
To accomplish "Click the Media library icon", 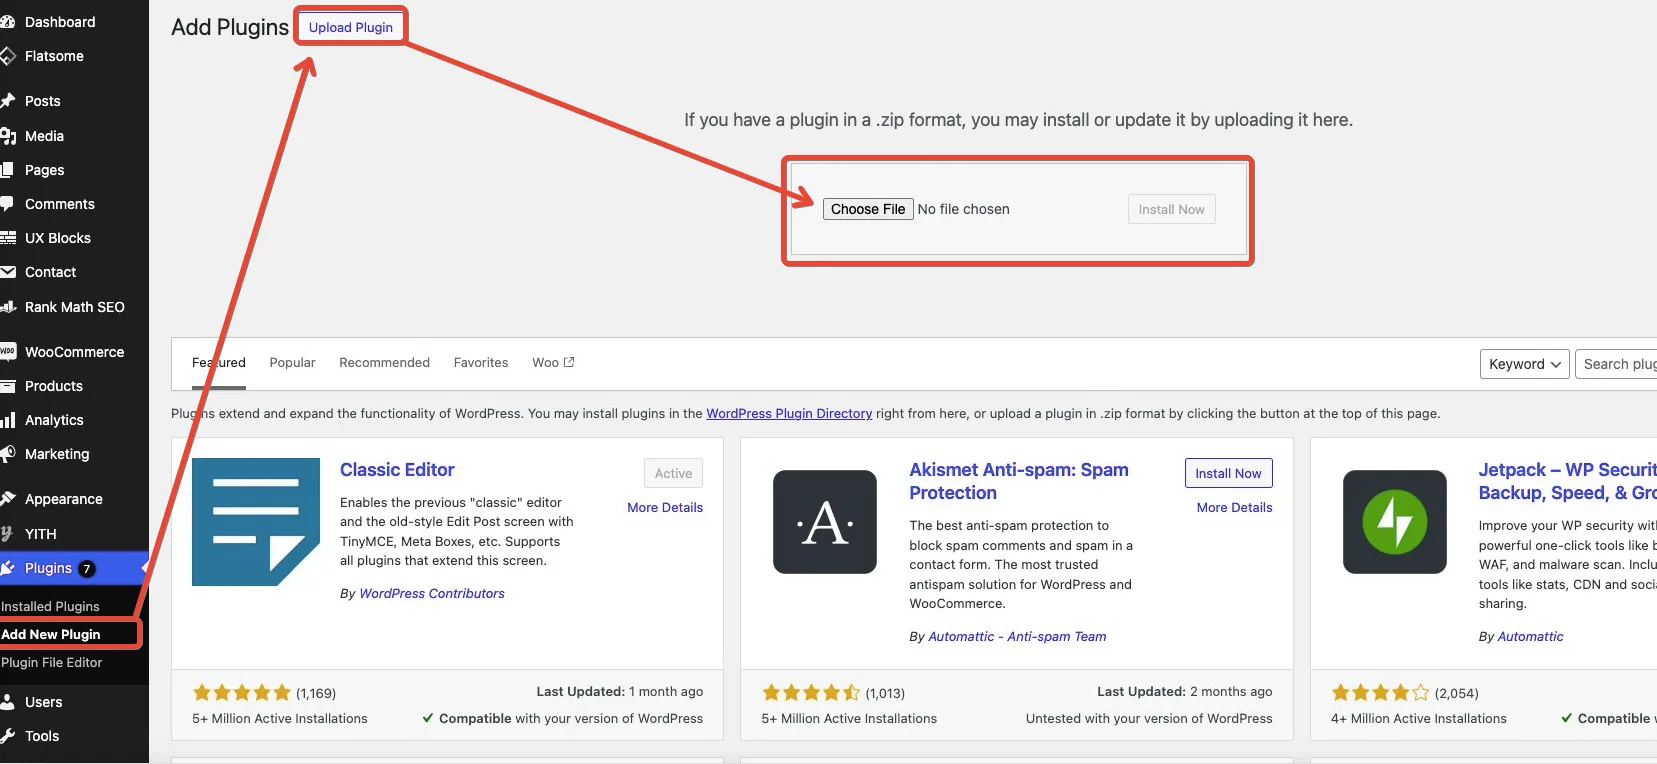I will click(7, 136).
